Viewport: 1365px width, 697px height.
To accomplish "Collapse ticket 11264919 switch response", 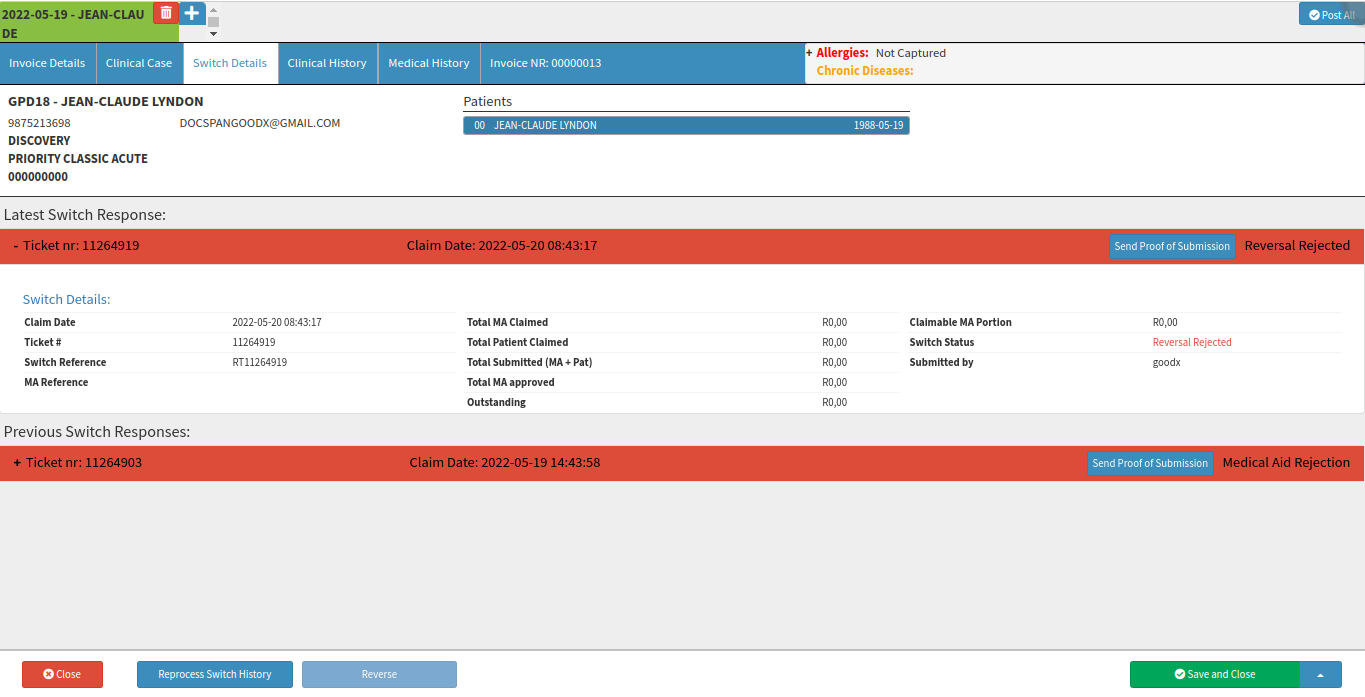I will [x=16, y=245].
